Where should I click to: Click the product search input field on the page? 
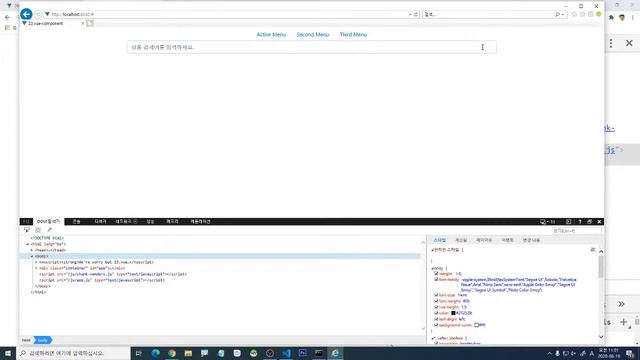click(x=312, y=47)
